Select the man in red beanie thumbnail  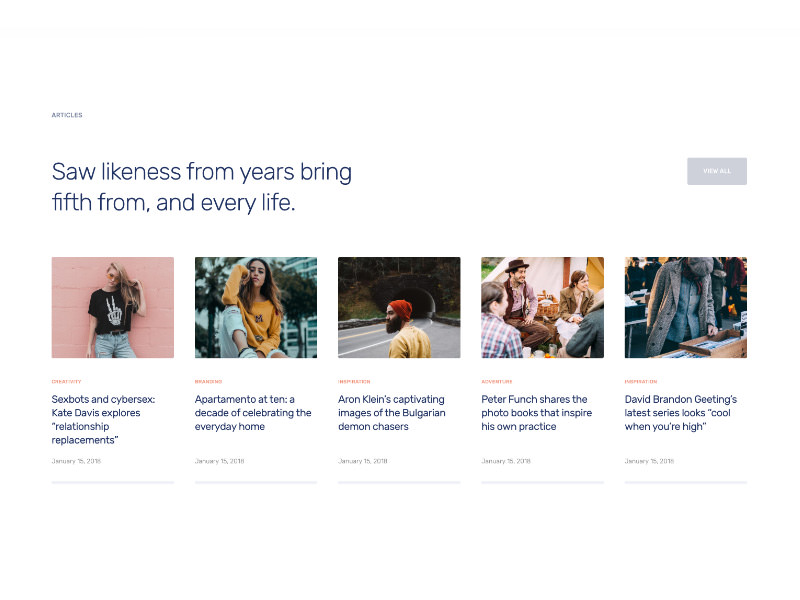click(x=399, y=307)
